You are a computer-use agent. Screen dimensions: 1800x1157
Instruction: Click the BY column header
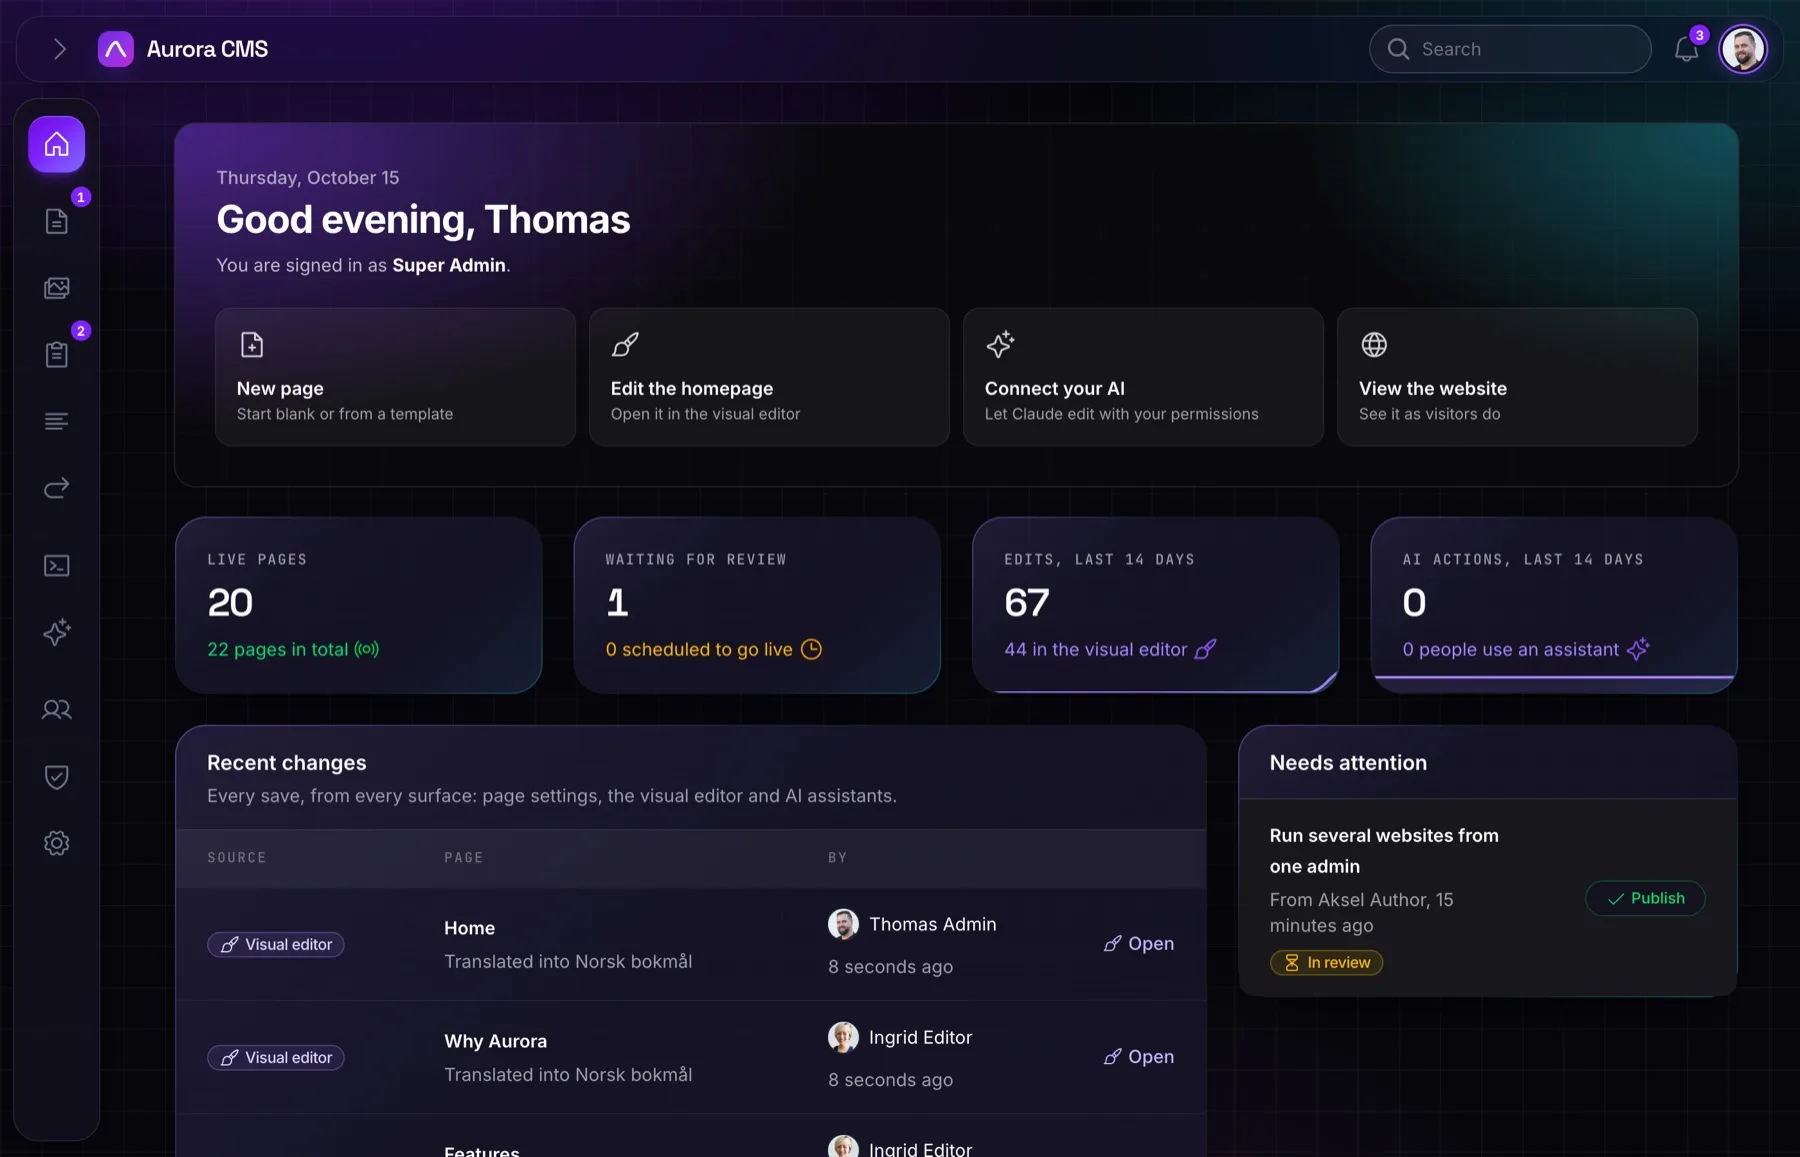[838, 857]
